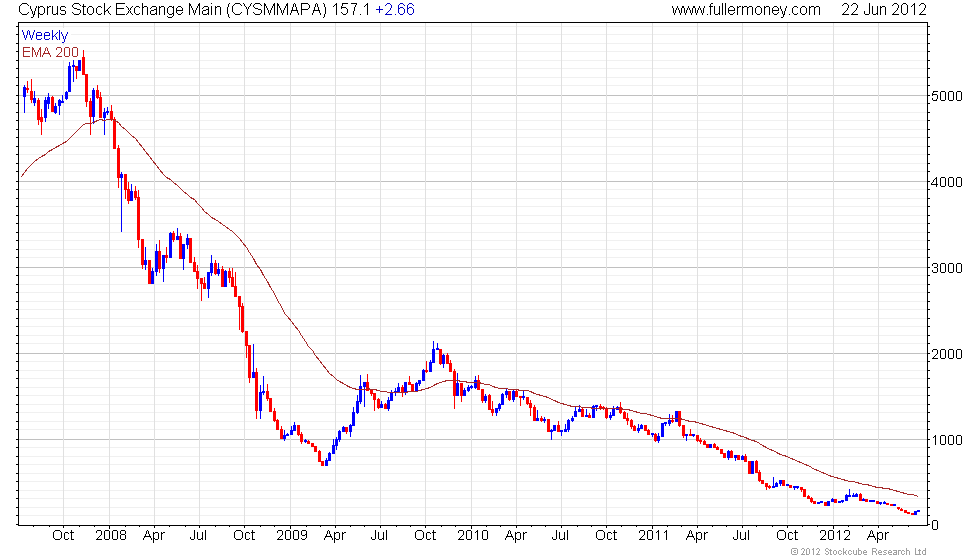Click the "Apr" label right after 2008
The width and height of the screenshot is (980, 560).
point(154,536)
